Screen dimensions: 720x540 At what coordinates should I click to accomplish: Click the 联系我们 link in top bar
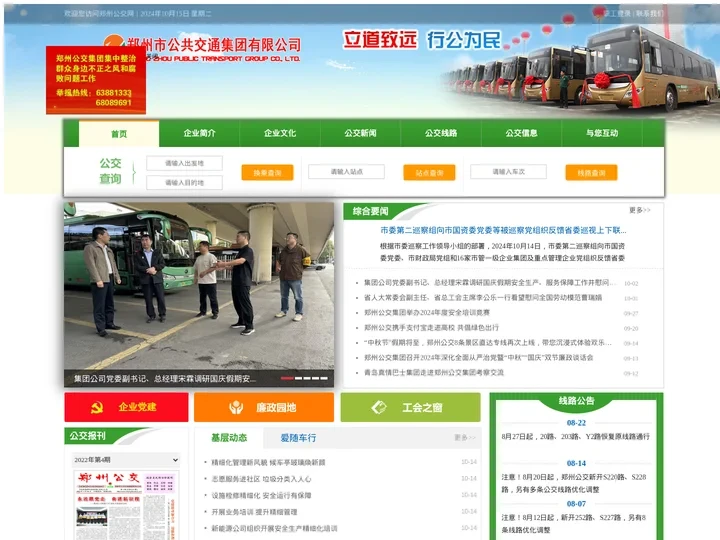pos(649,13)
